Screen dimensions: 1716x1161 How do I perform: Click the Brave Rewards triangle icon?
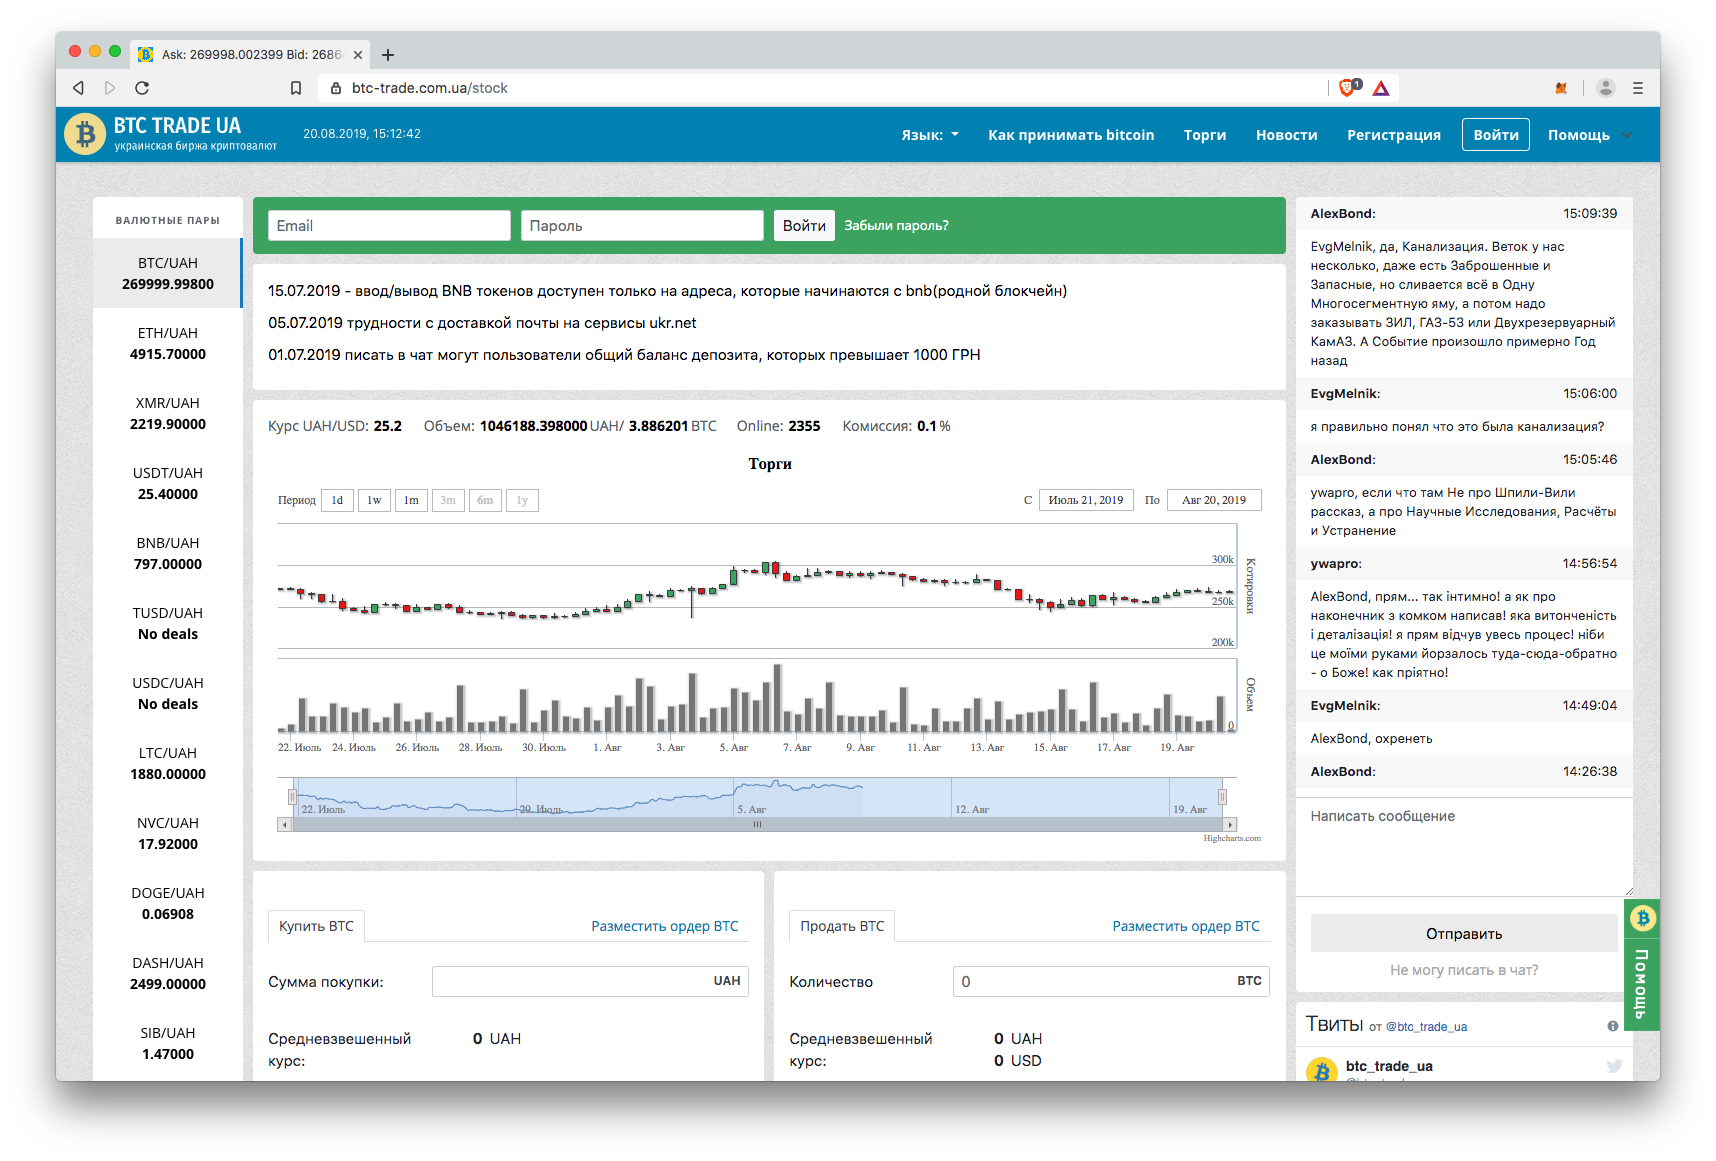[1381, 88]
